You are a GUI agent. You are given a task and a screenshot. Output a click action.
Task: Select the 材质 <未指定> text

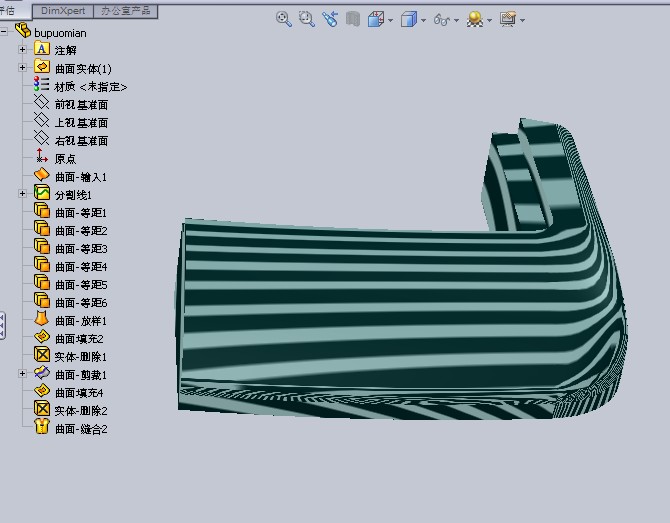click(91, 87)
